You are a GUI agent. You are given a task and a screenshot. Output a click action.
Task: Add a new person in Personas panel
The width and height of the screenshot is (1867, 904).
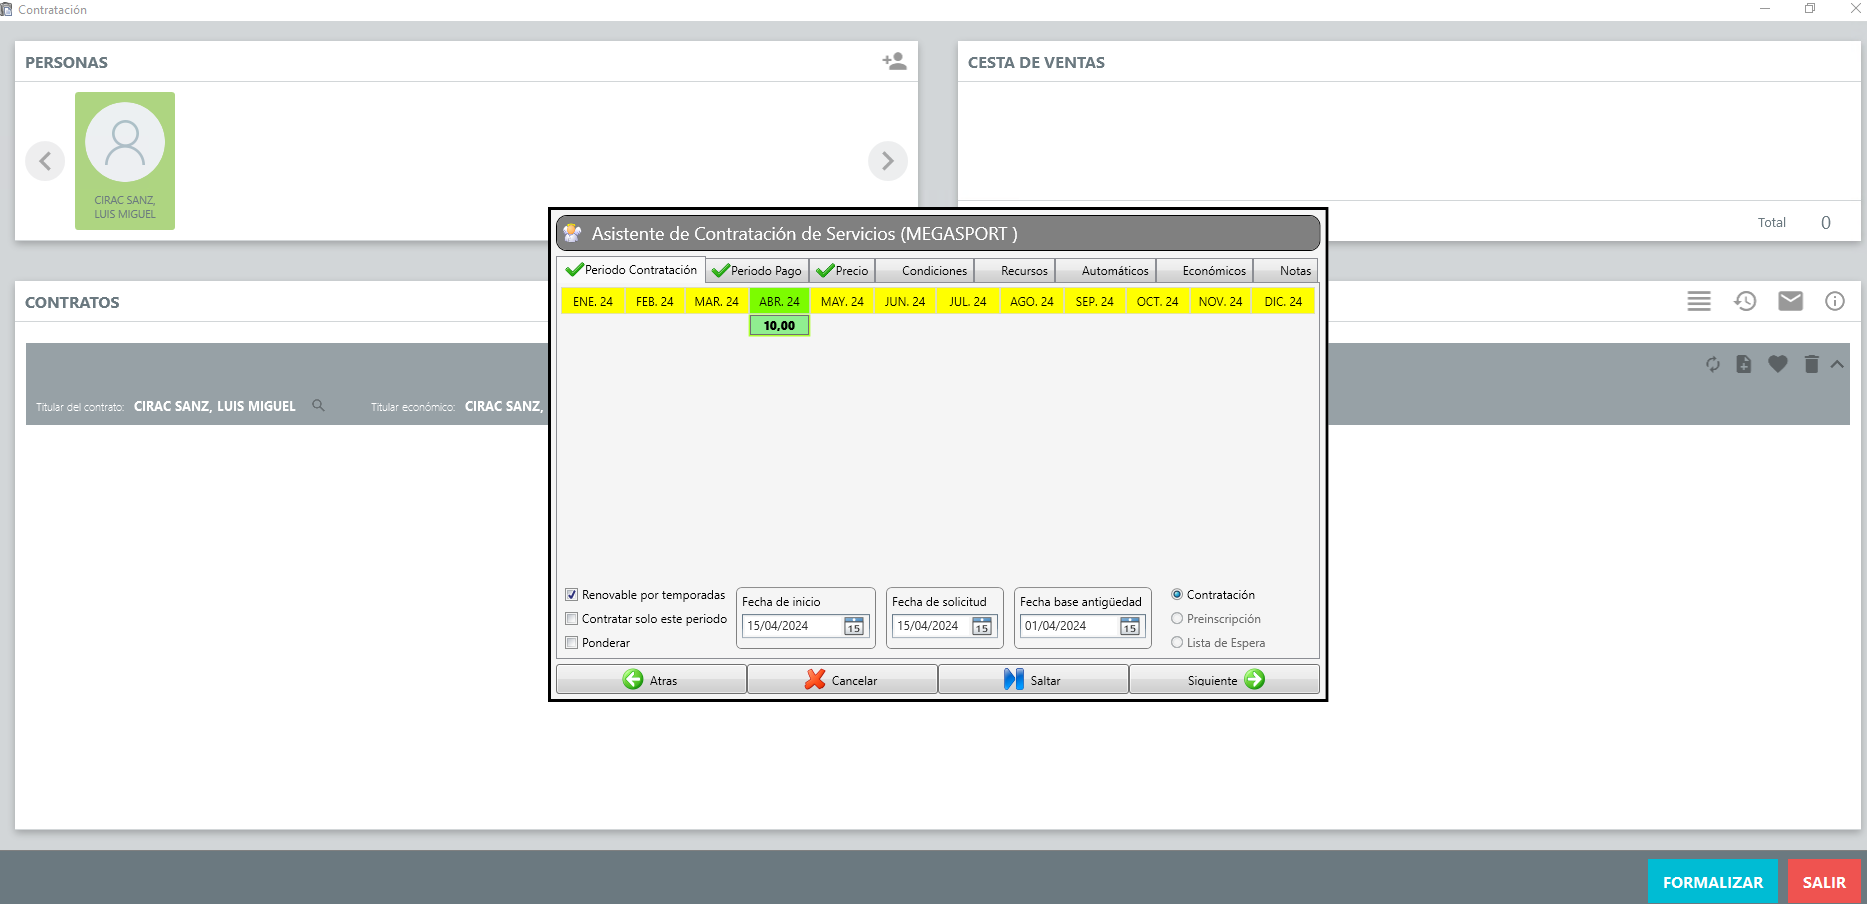click(x=894, y=61)
